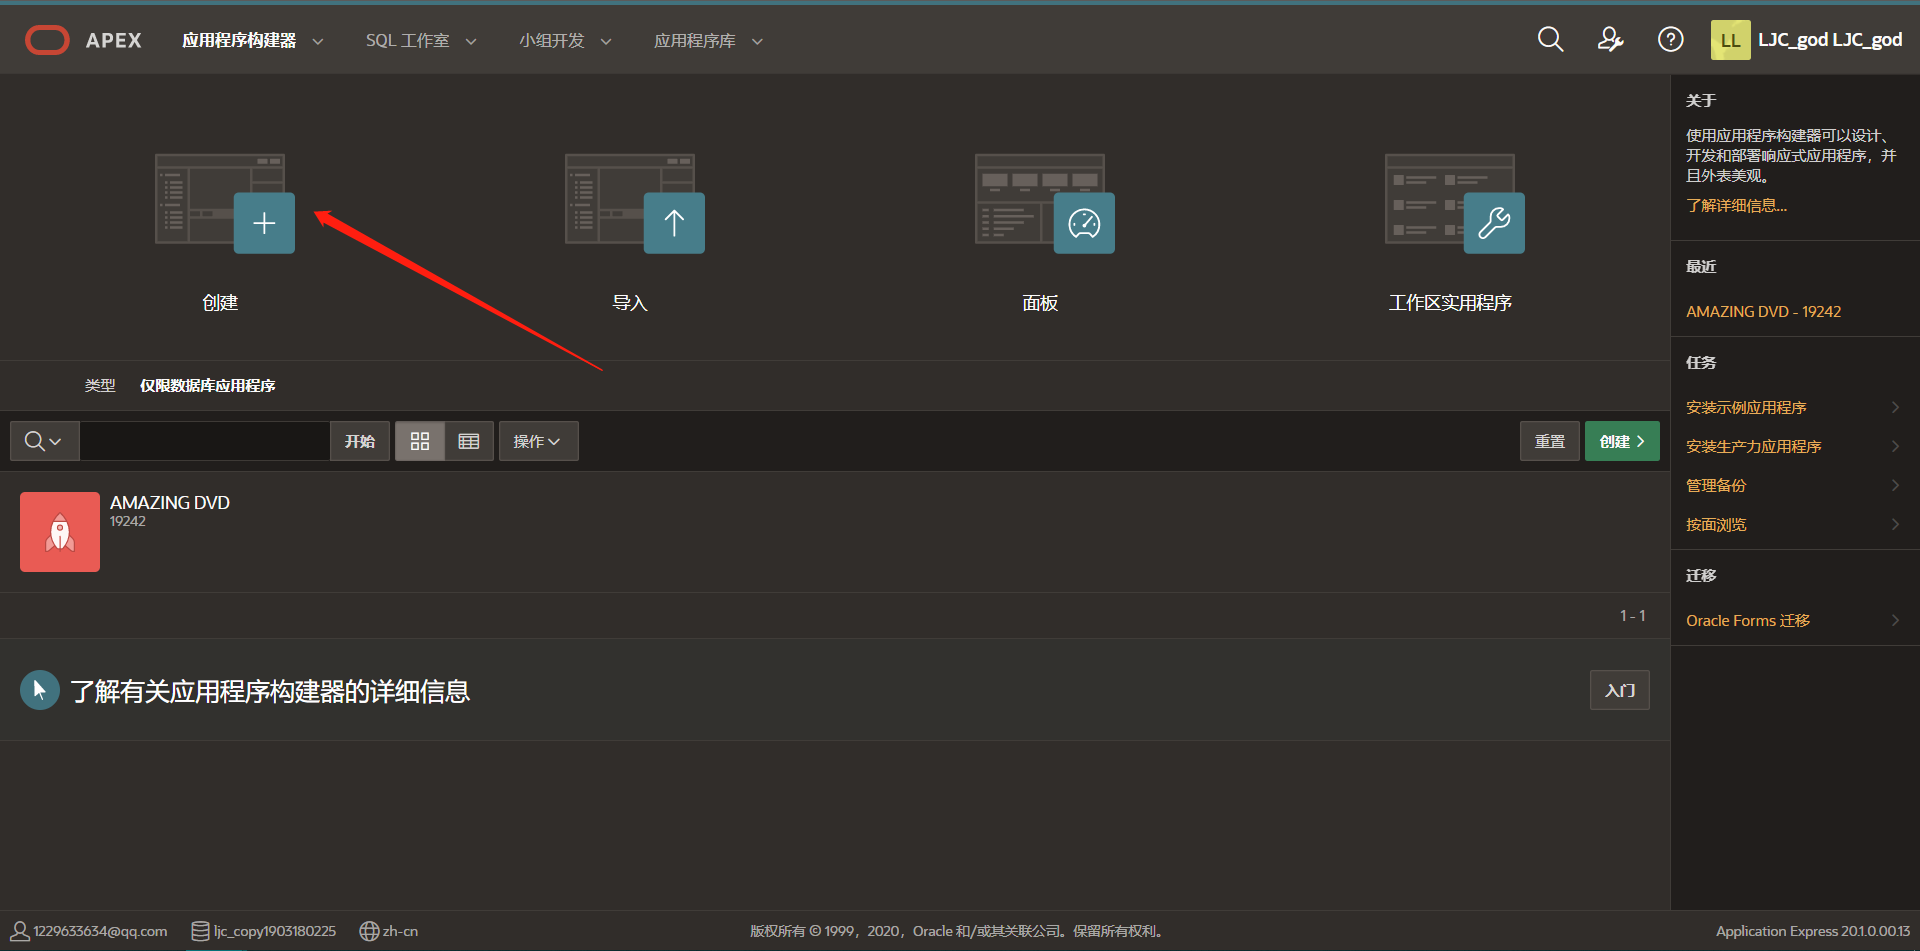Switch to report table view

pos(469,441)
